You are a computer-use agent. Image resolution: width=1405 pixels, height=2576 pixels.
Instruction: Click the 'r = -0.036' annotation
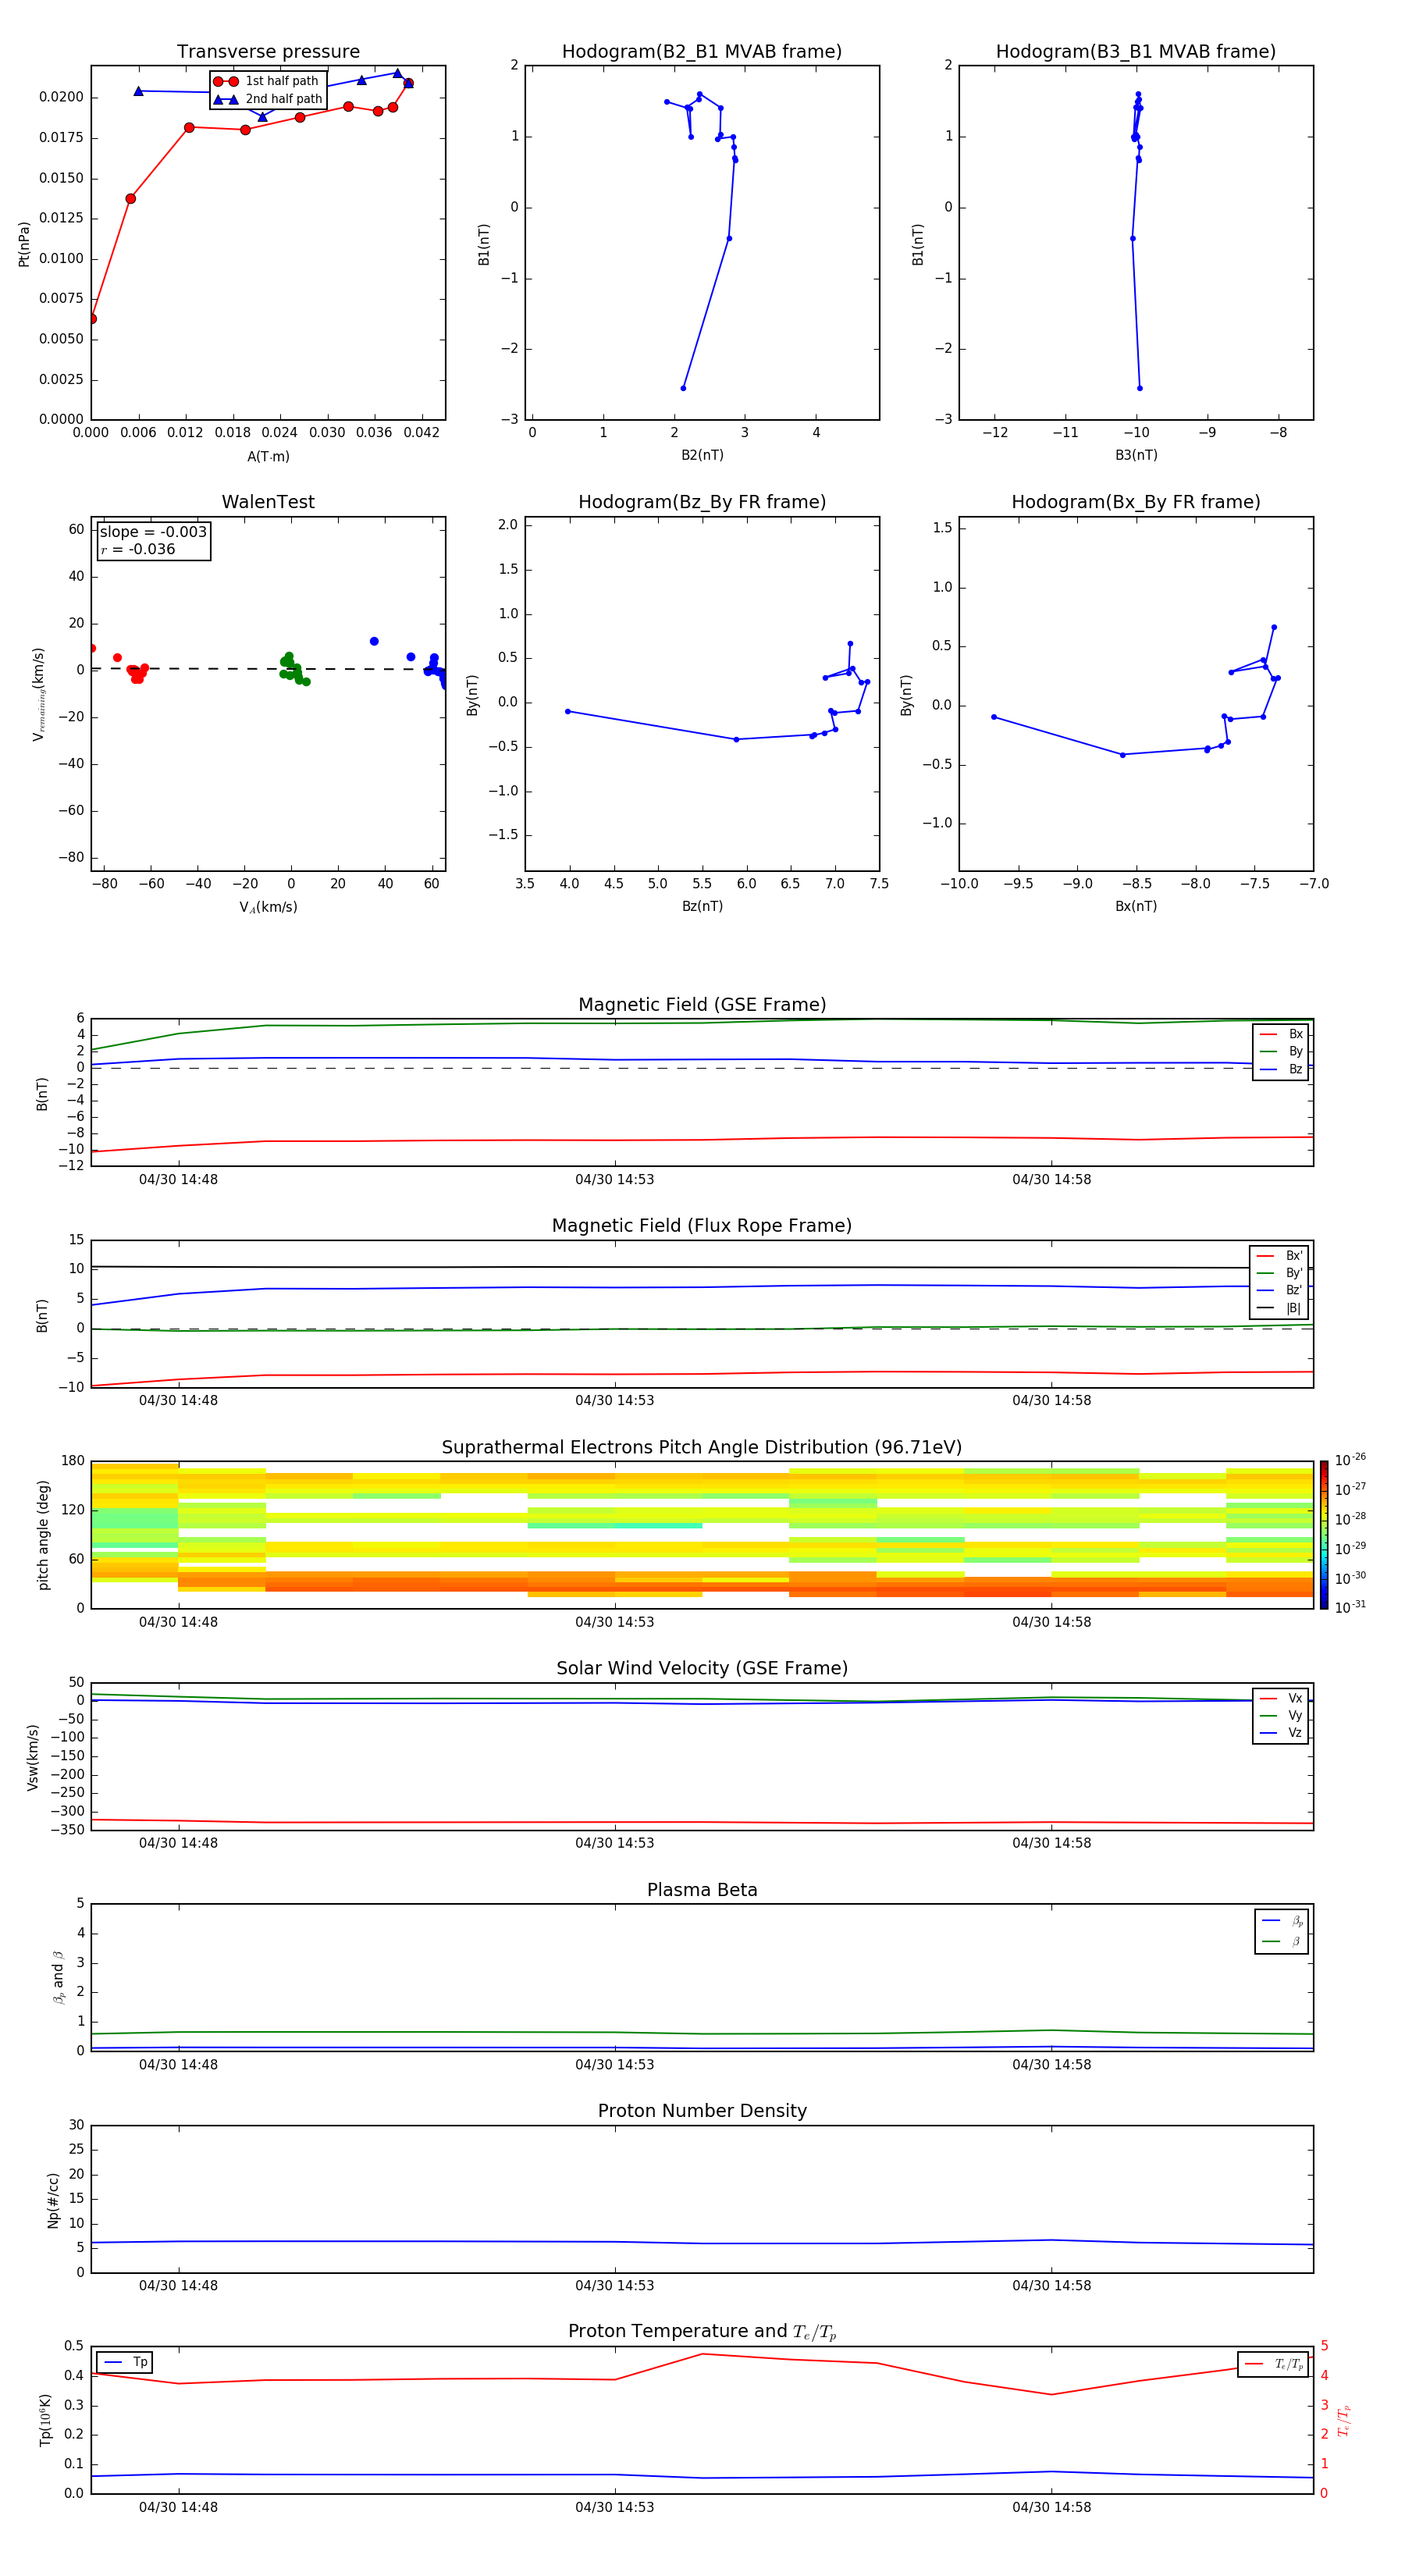tap(138, 549)
